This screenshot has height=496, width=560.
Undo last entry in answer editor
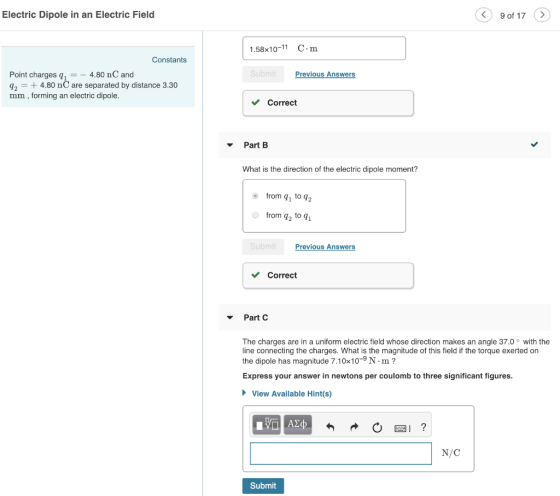[x=330, y=427]
